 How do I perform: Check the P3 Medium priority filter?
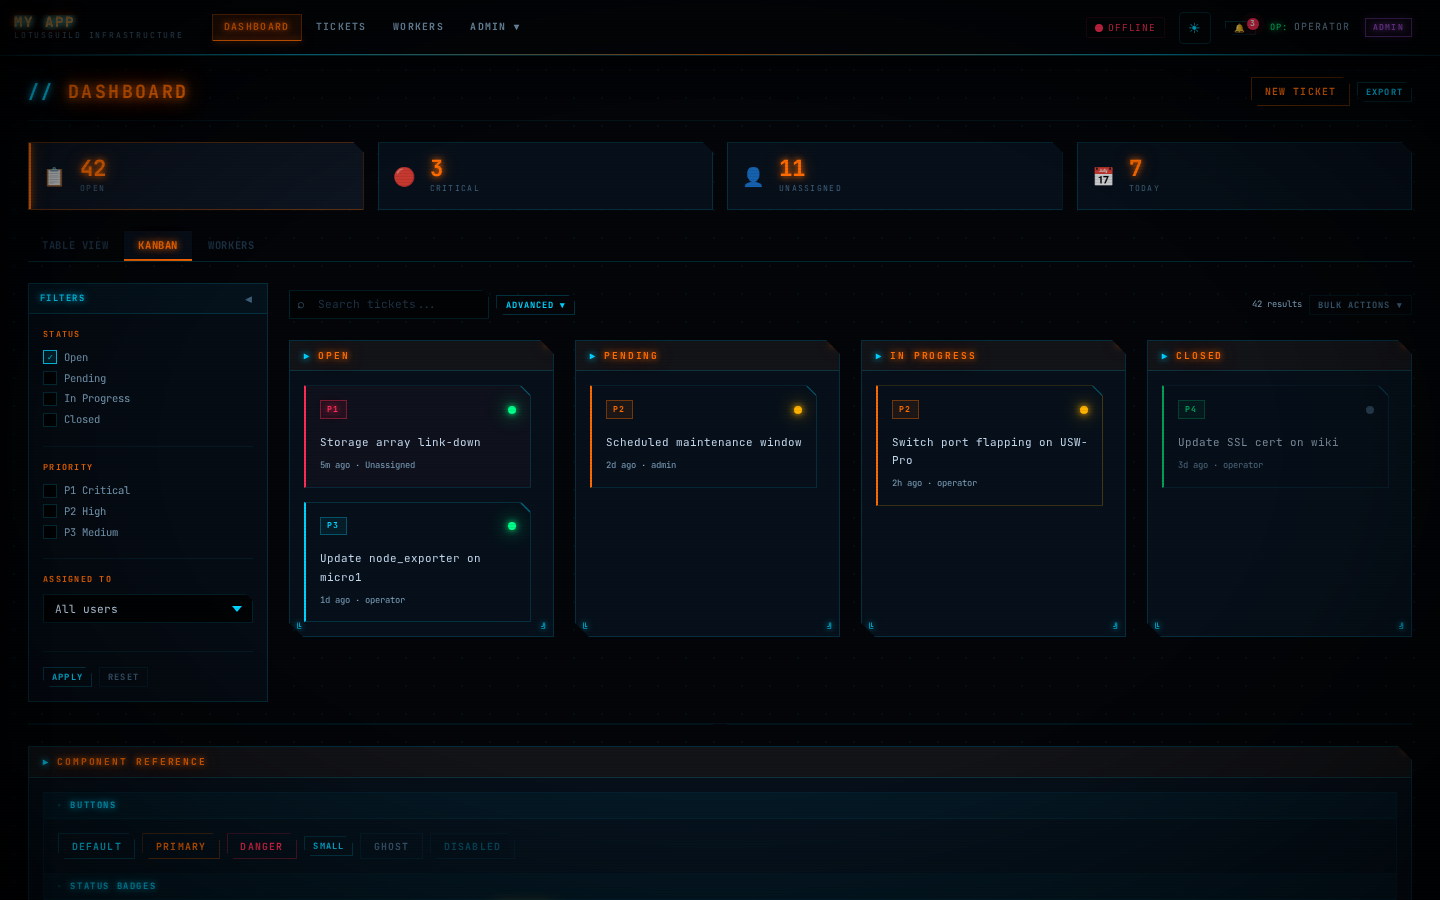(50, 533)
